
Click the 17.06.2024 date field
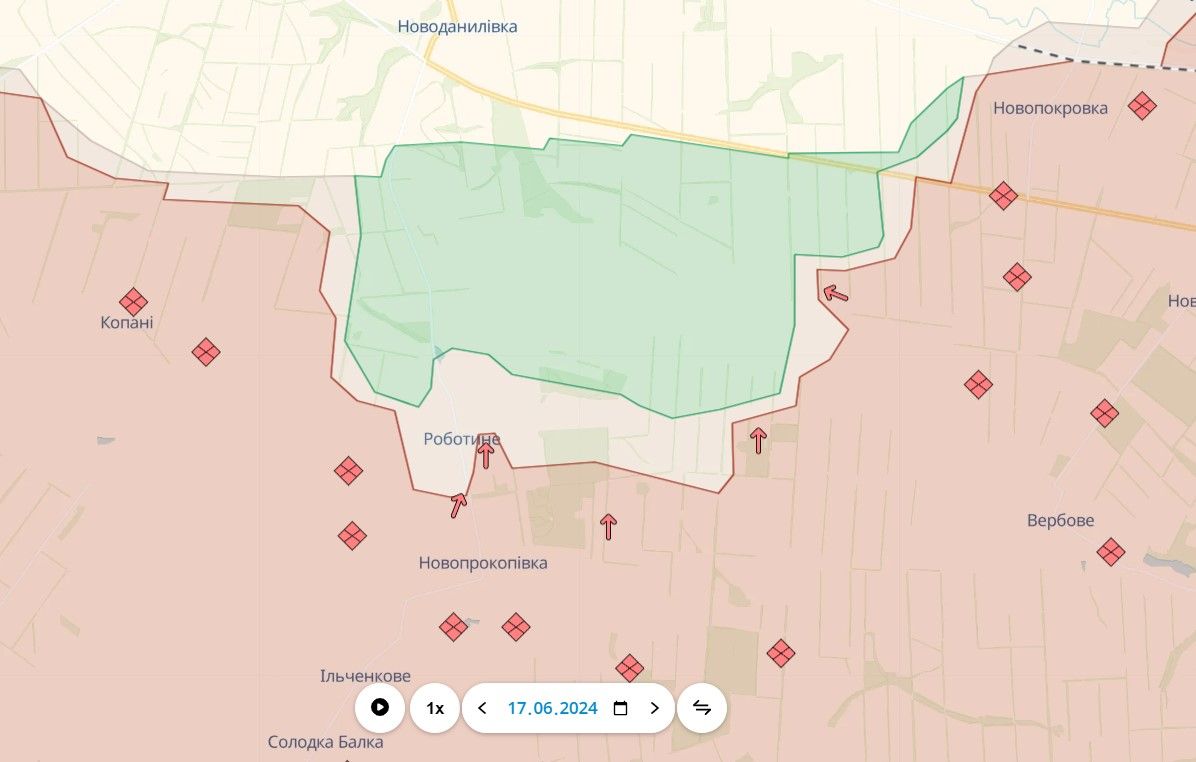pos(552,709)
